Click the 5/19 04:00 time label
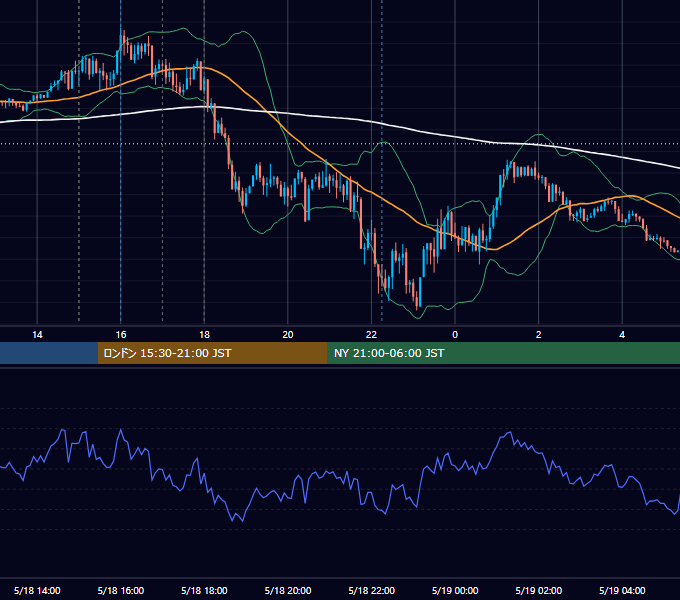This screenshot has width=680, height=600. click(x=622, y=590)
